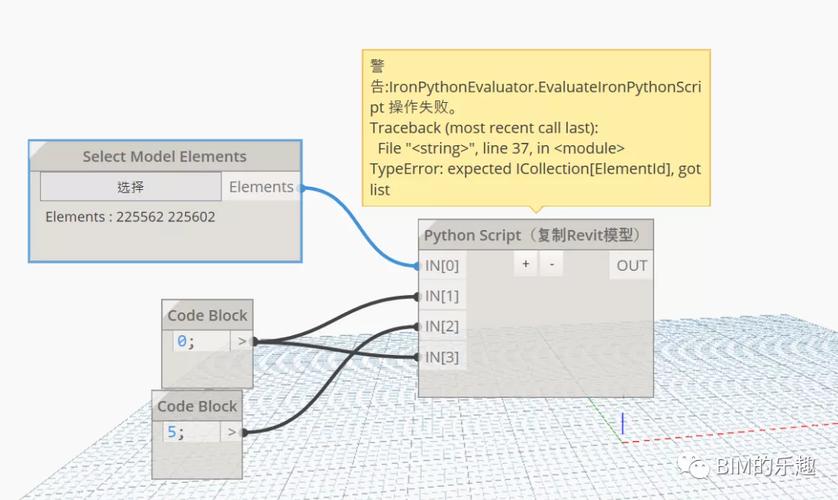Image resolution: width=838 pixels, height=500 pixels.
Task: Click the IN[0] input port
Action: click(442, 265)
